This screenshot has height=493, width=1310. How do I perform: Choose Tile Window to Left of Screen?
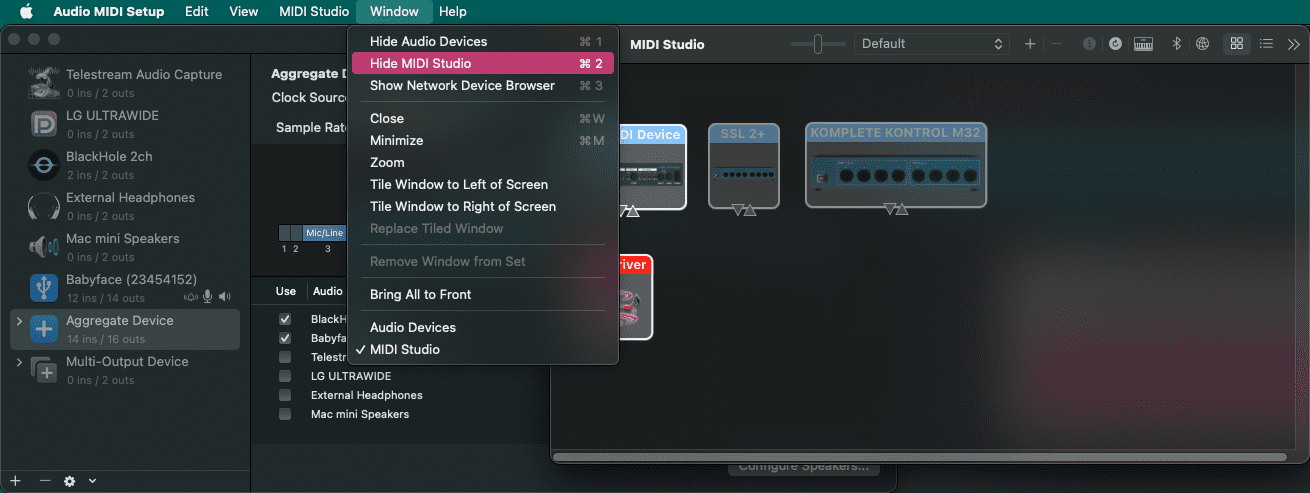tap(484, 184)
